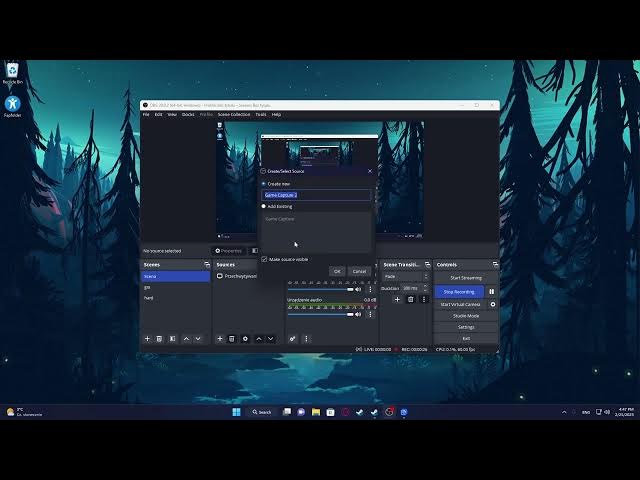Confirm the dialog with OK

click(337, 271)
